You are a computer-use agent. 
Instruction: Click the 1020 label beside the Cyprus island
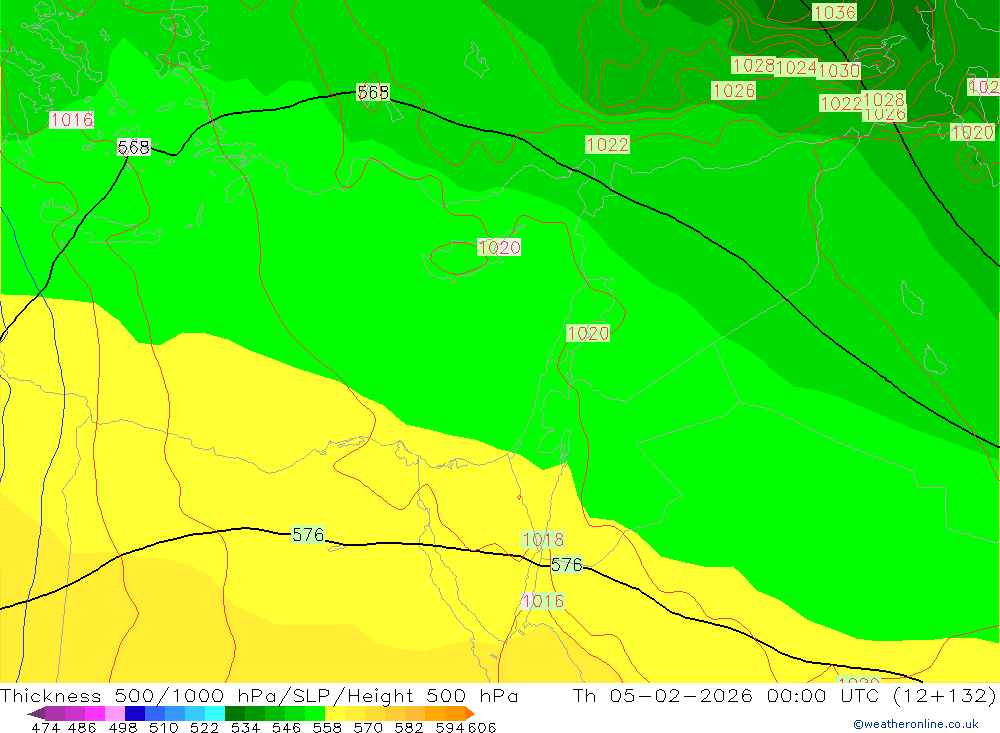click(x=499, y=247)
